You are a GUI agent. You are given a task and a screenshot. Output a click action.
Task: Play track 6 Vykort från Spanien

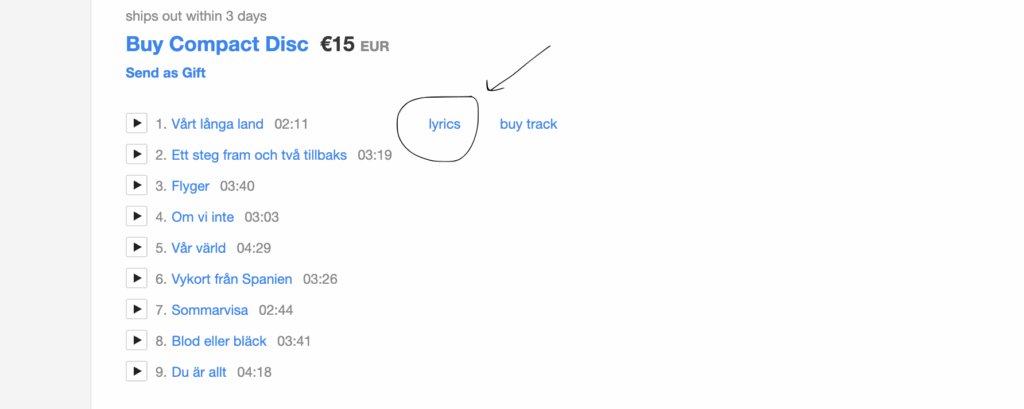coord(136,278)
